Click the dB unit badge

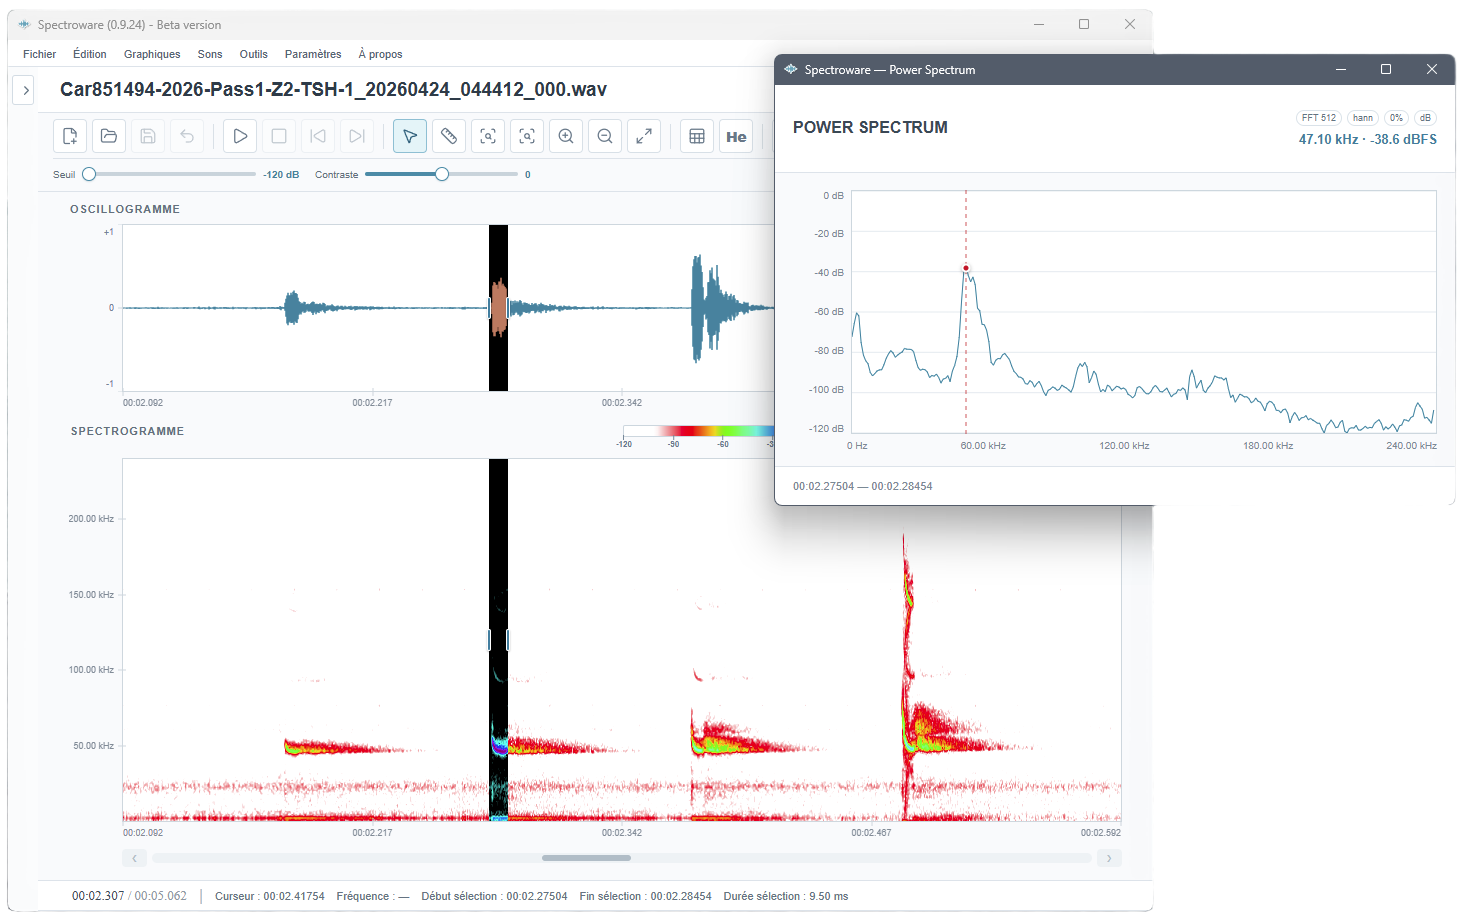click(x=1425, y=118)
